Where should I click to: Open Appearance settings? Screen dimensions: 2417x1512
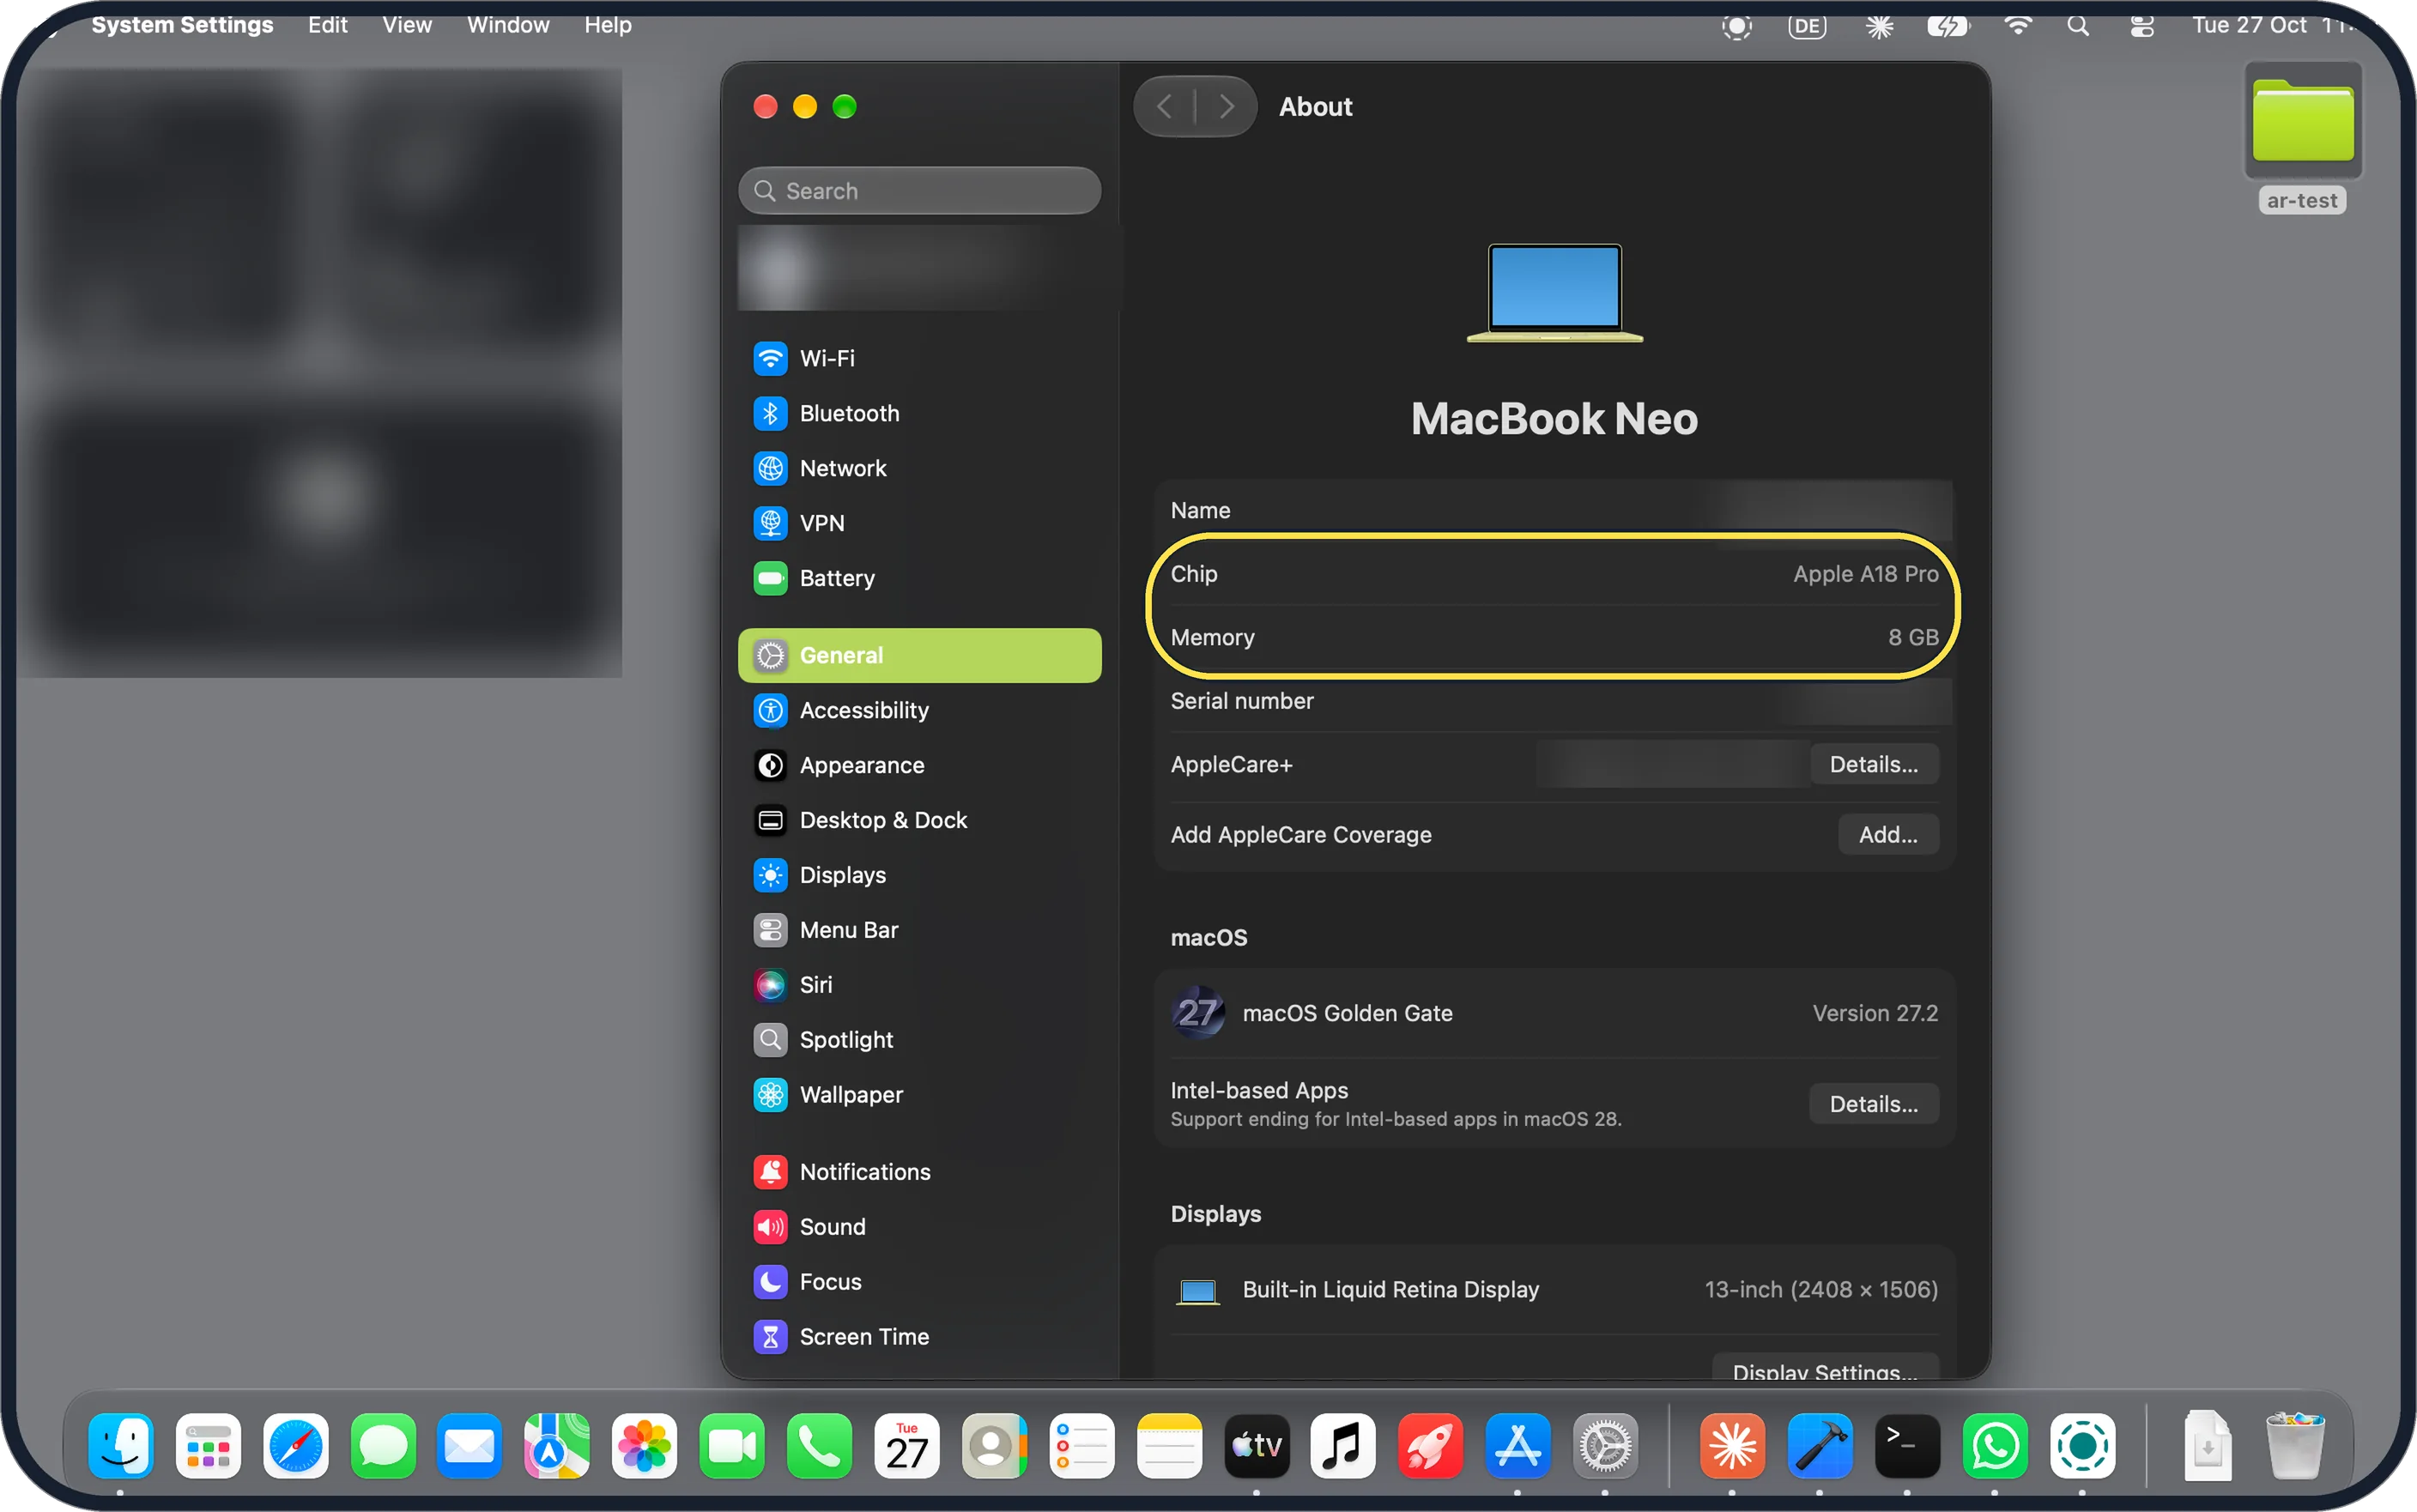pos(919,765)
